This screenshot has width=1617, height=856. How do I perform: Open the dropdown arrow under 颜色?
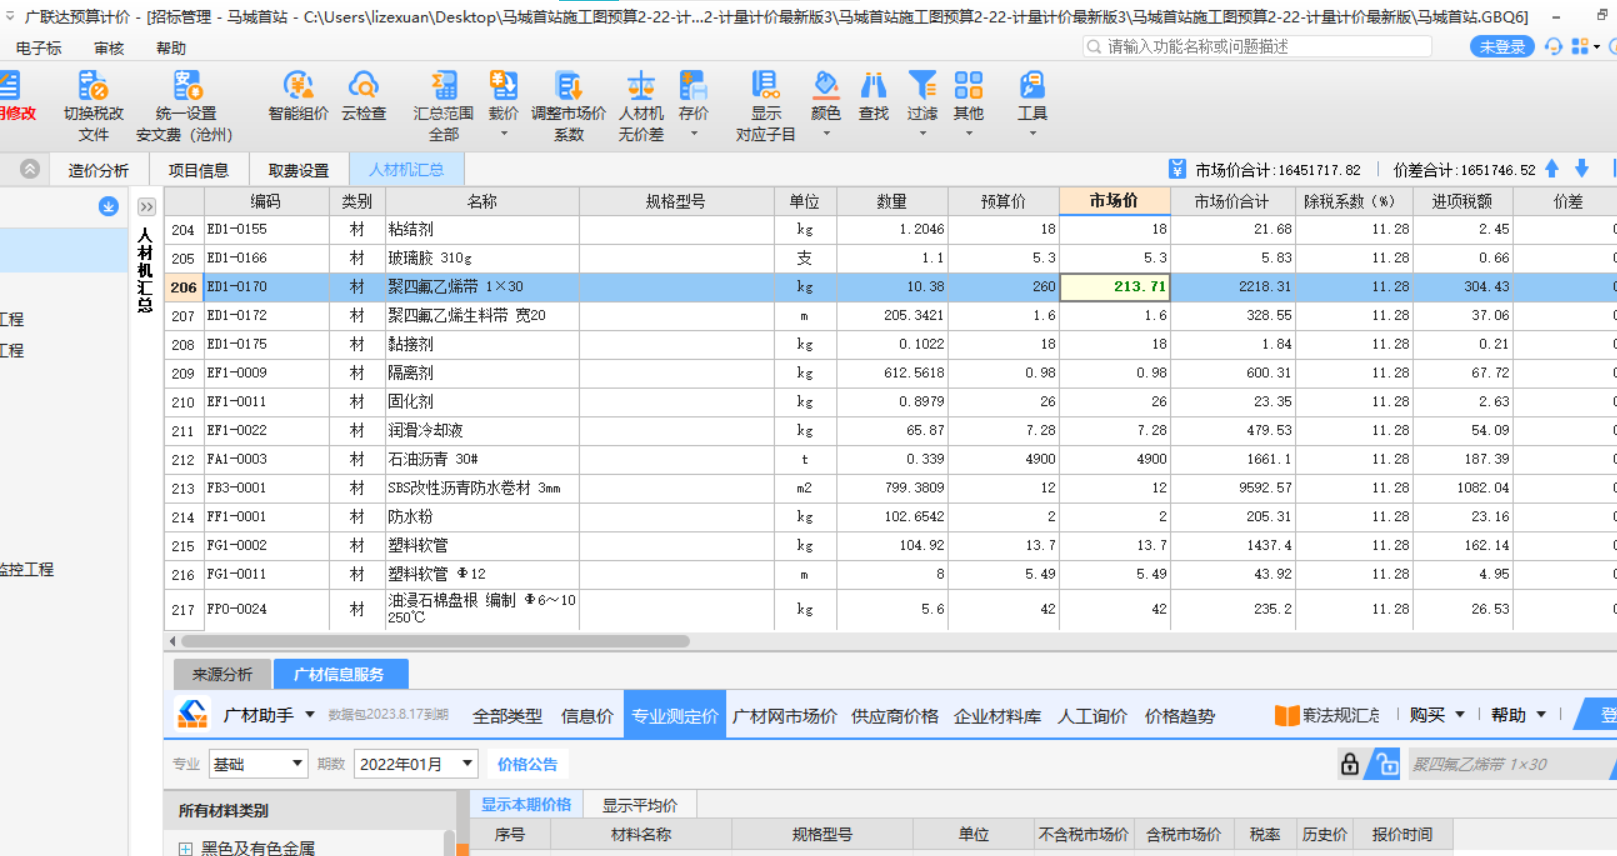(826, 133)
